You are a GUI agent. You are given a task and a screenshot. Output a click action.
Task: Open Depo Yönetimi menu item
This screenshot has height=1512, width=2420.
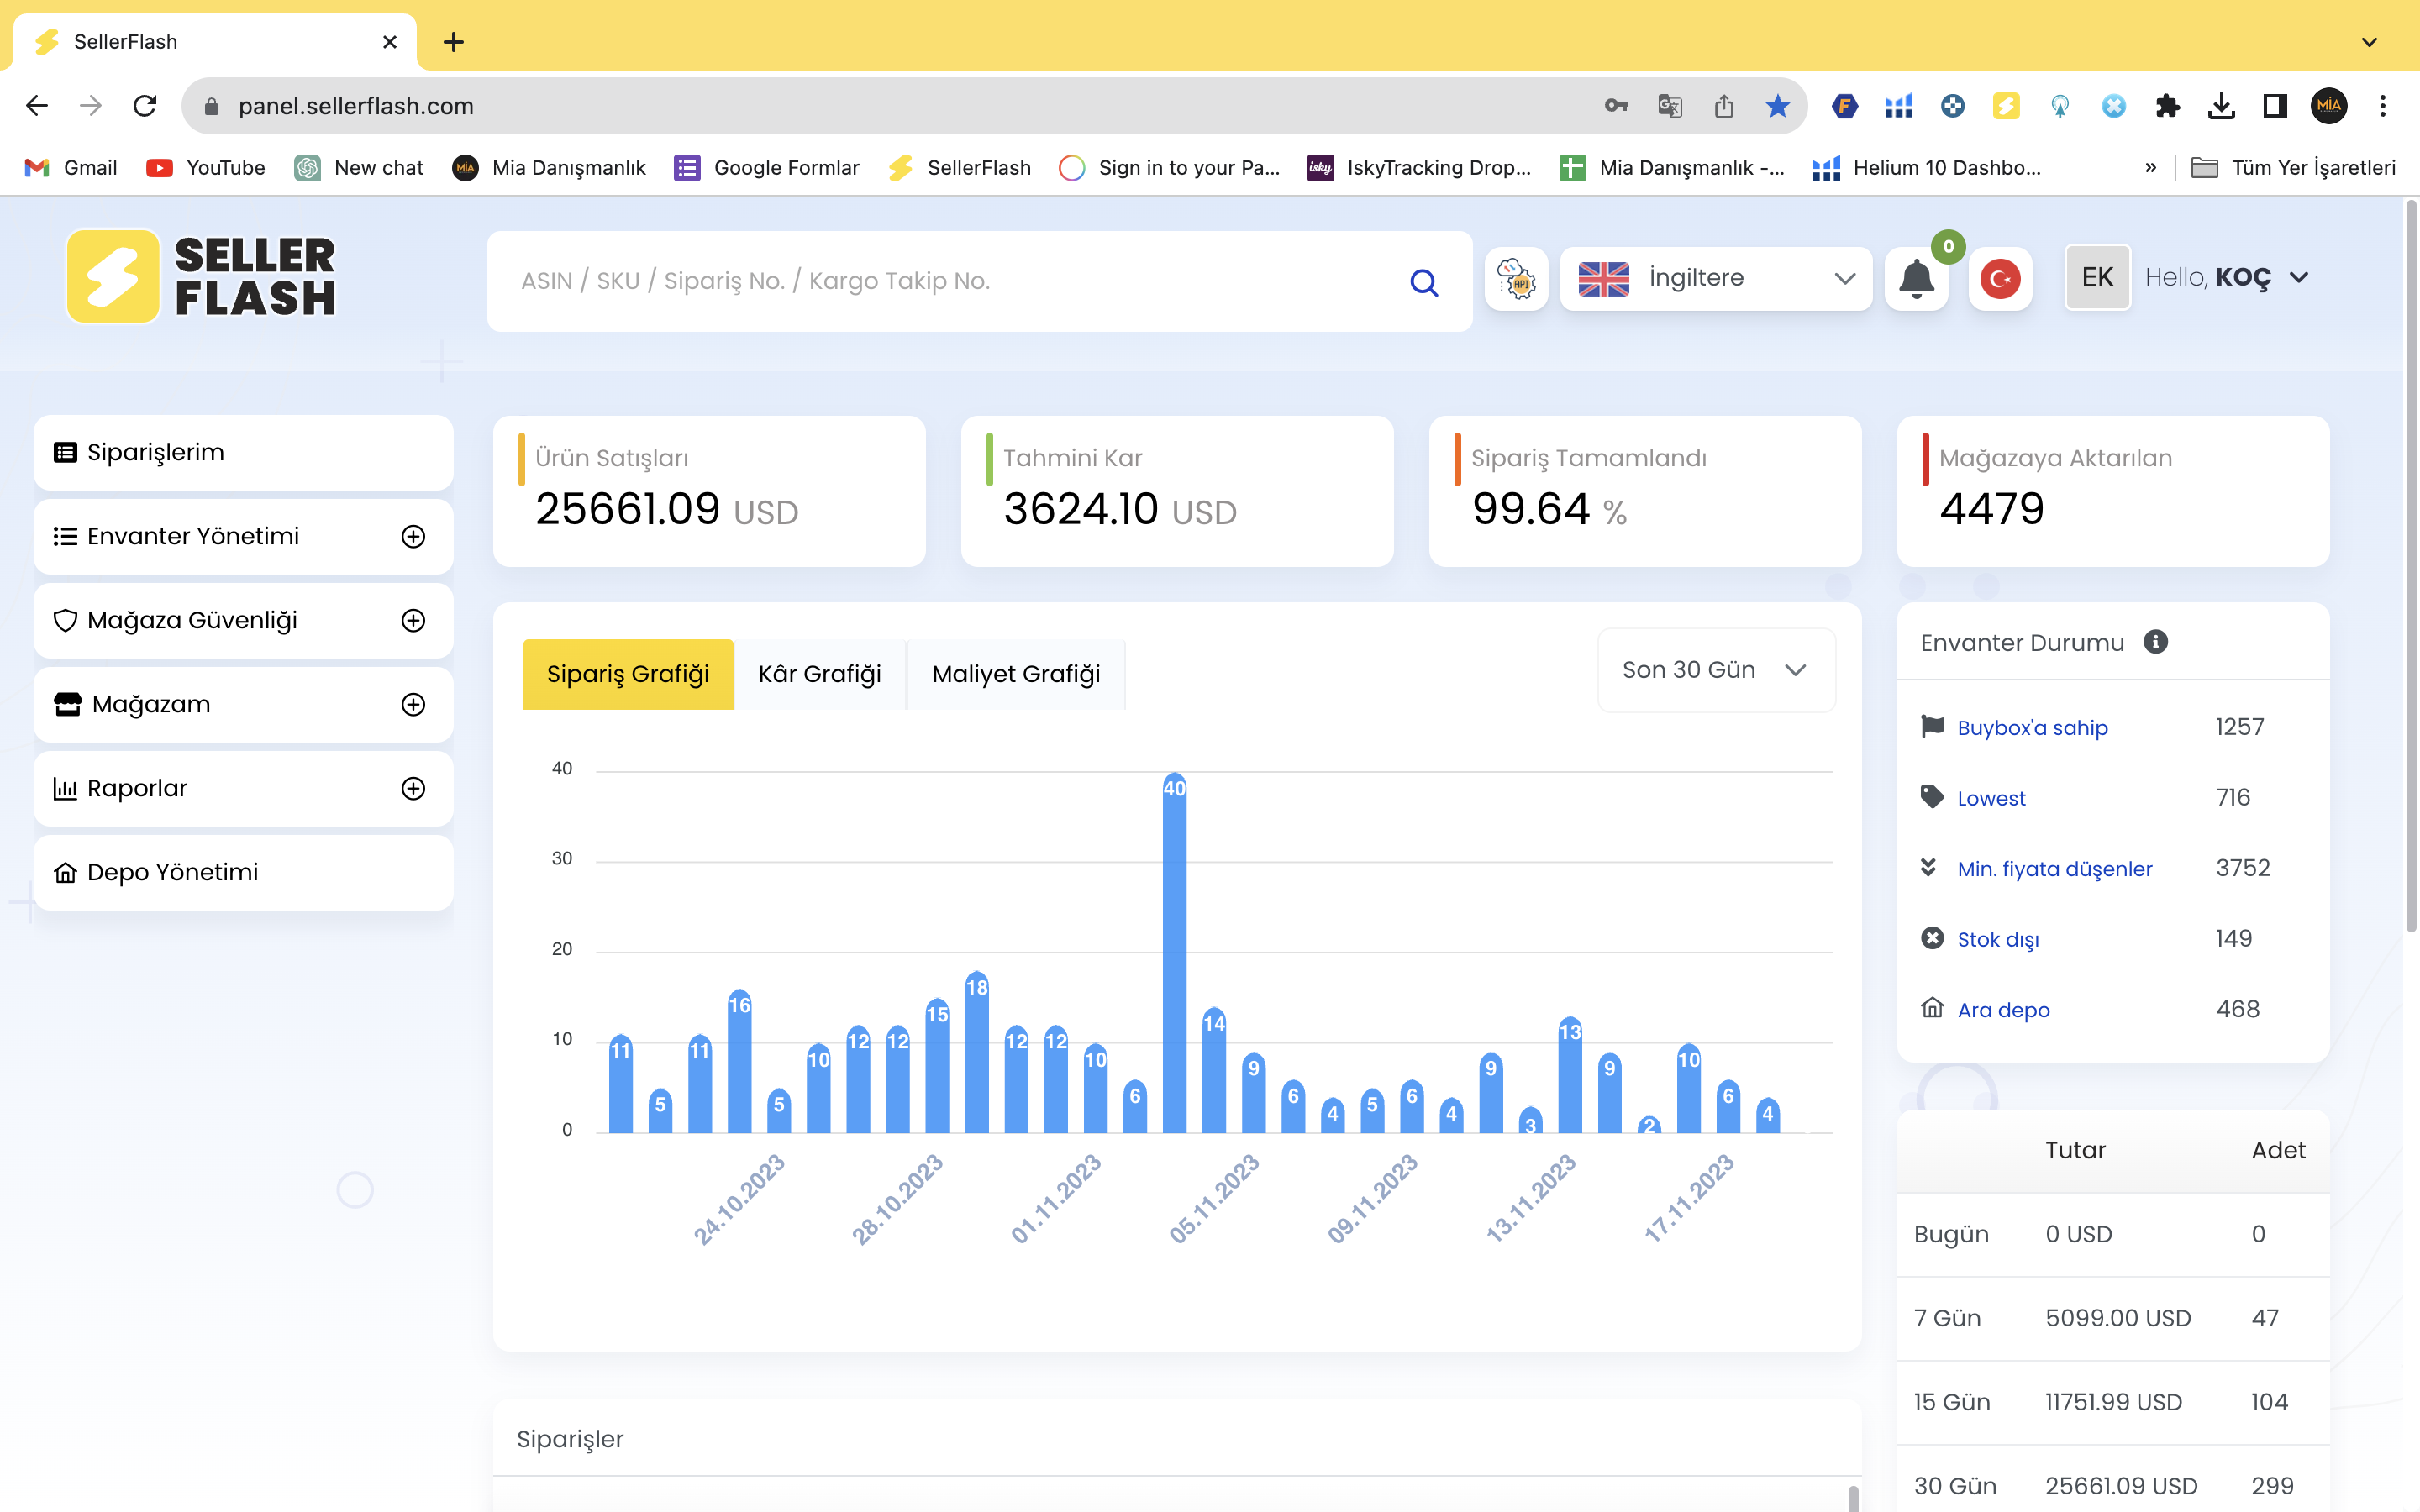pos(243,873)
